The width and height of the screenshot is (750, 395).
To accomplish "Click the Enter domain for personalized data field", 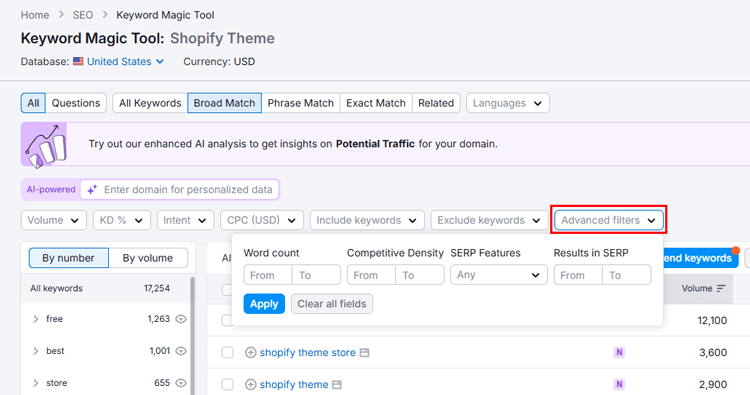I will tap(179, 189).
